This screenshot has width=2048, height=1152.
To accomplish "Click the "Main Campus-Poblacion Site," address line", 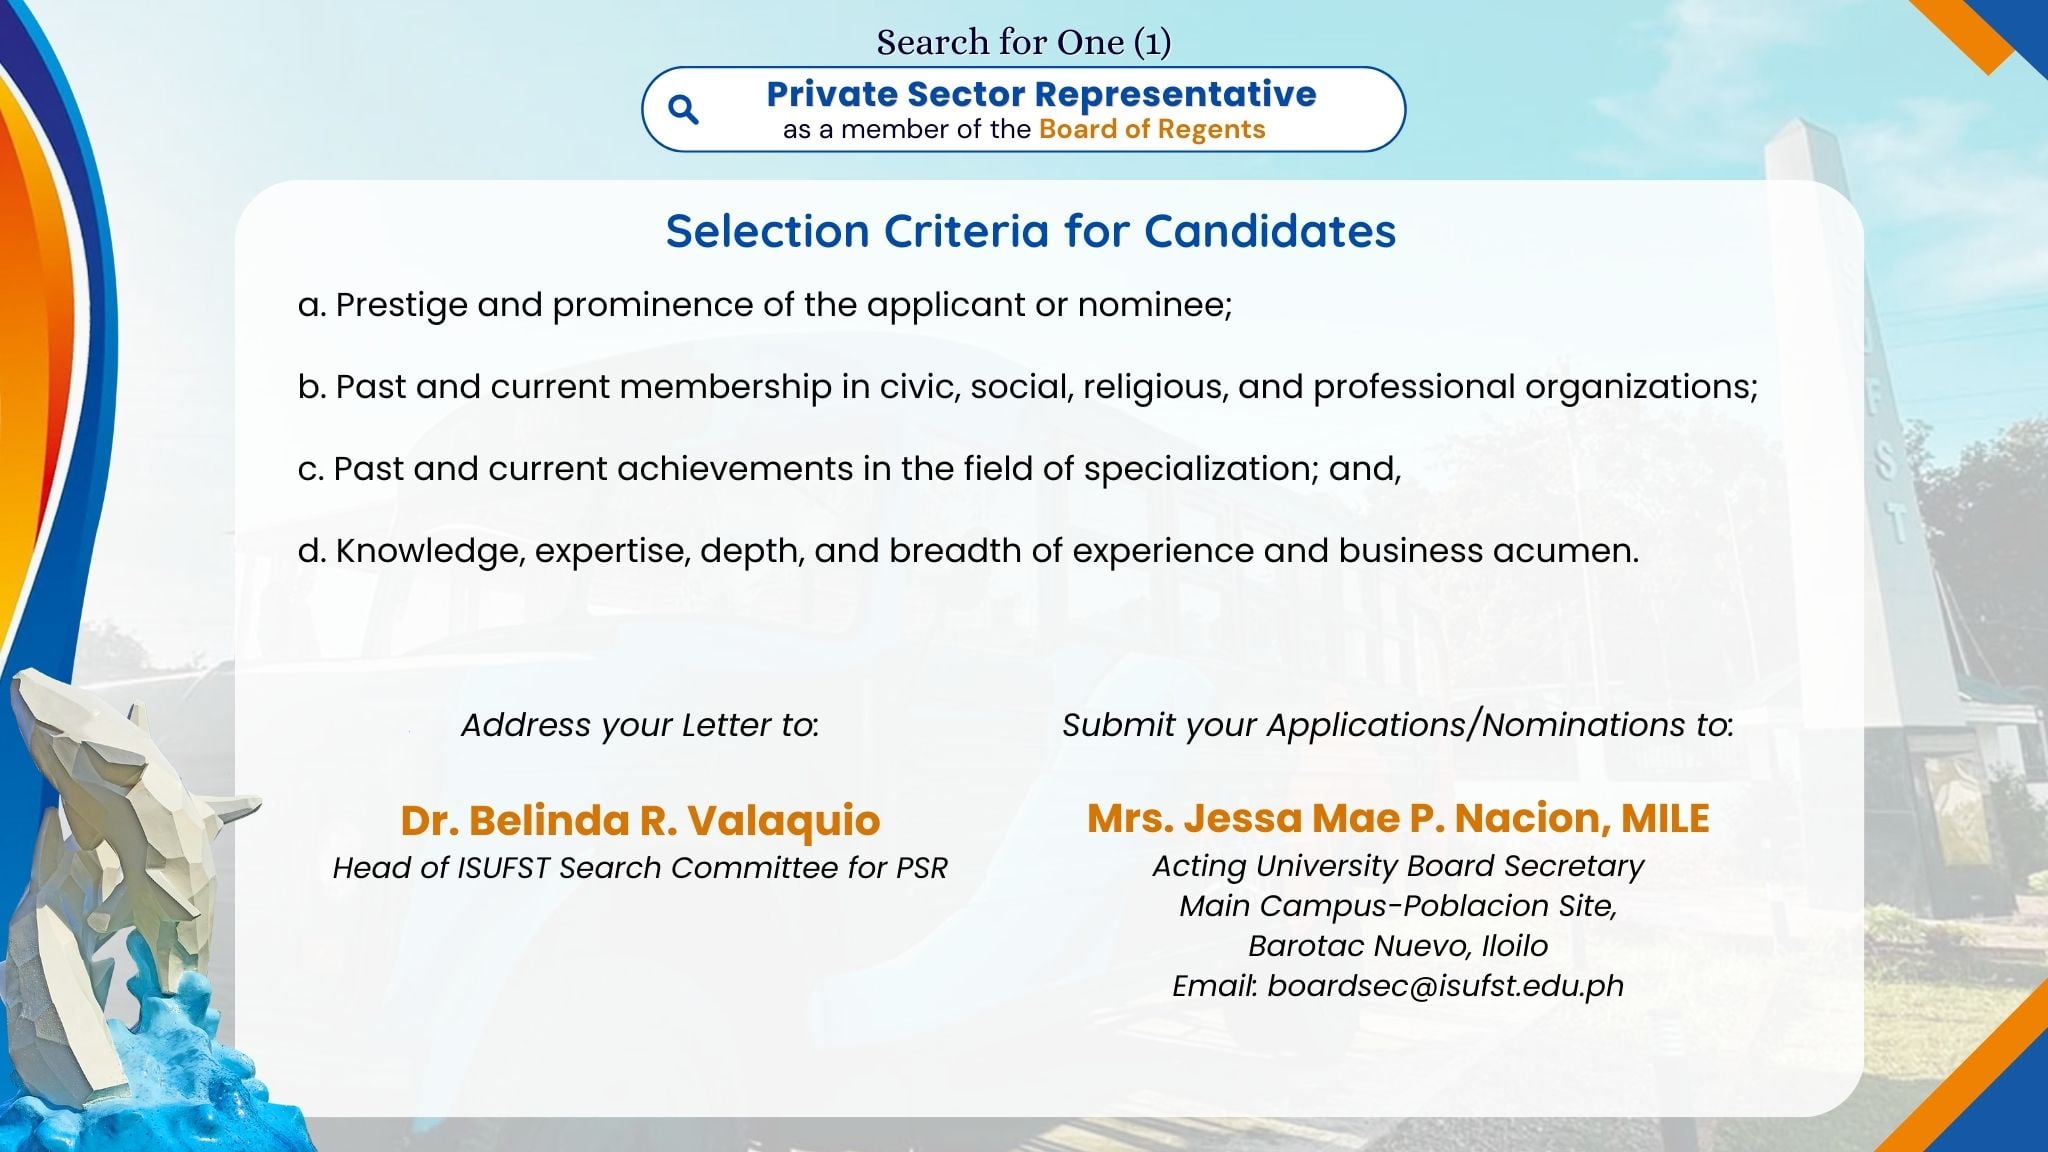I will (x=1398, y=906).
